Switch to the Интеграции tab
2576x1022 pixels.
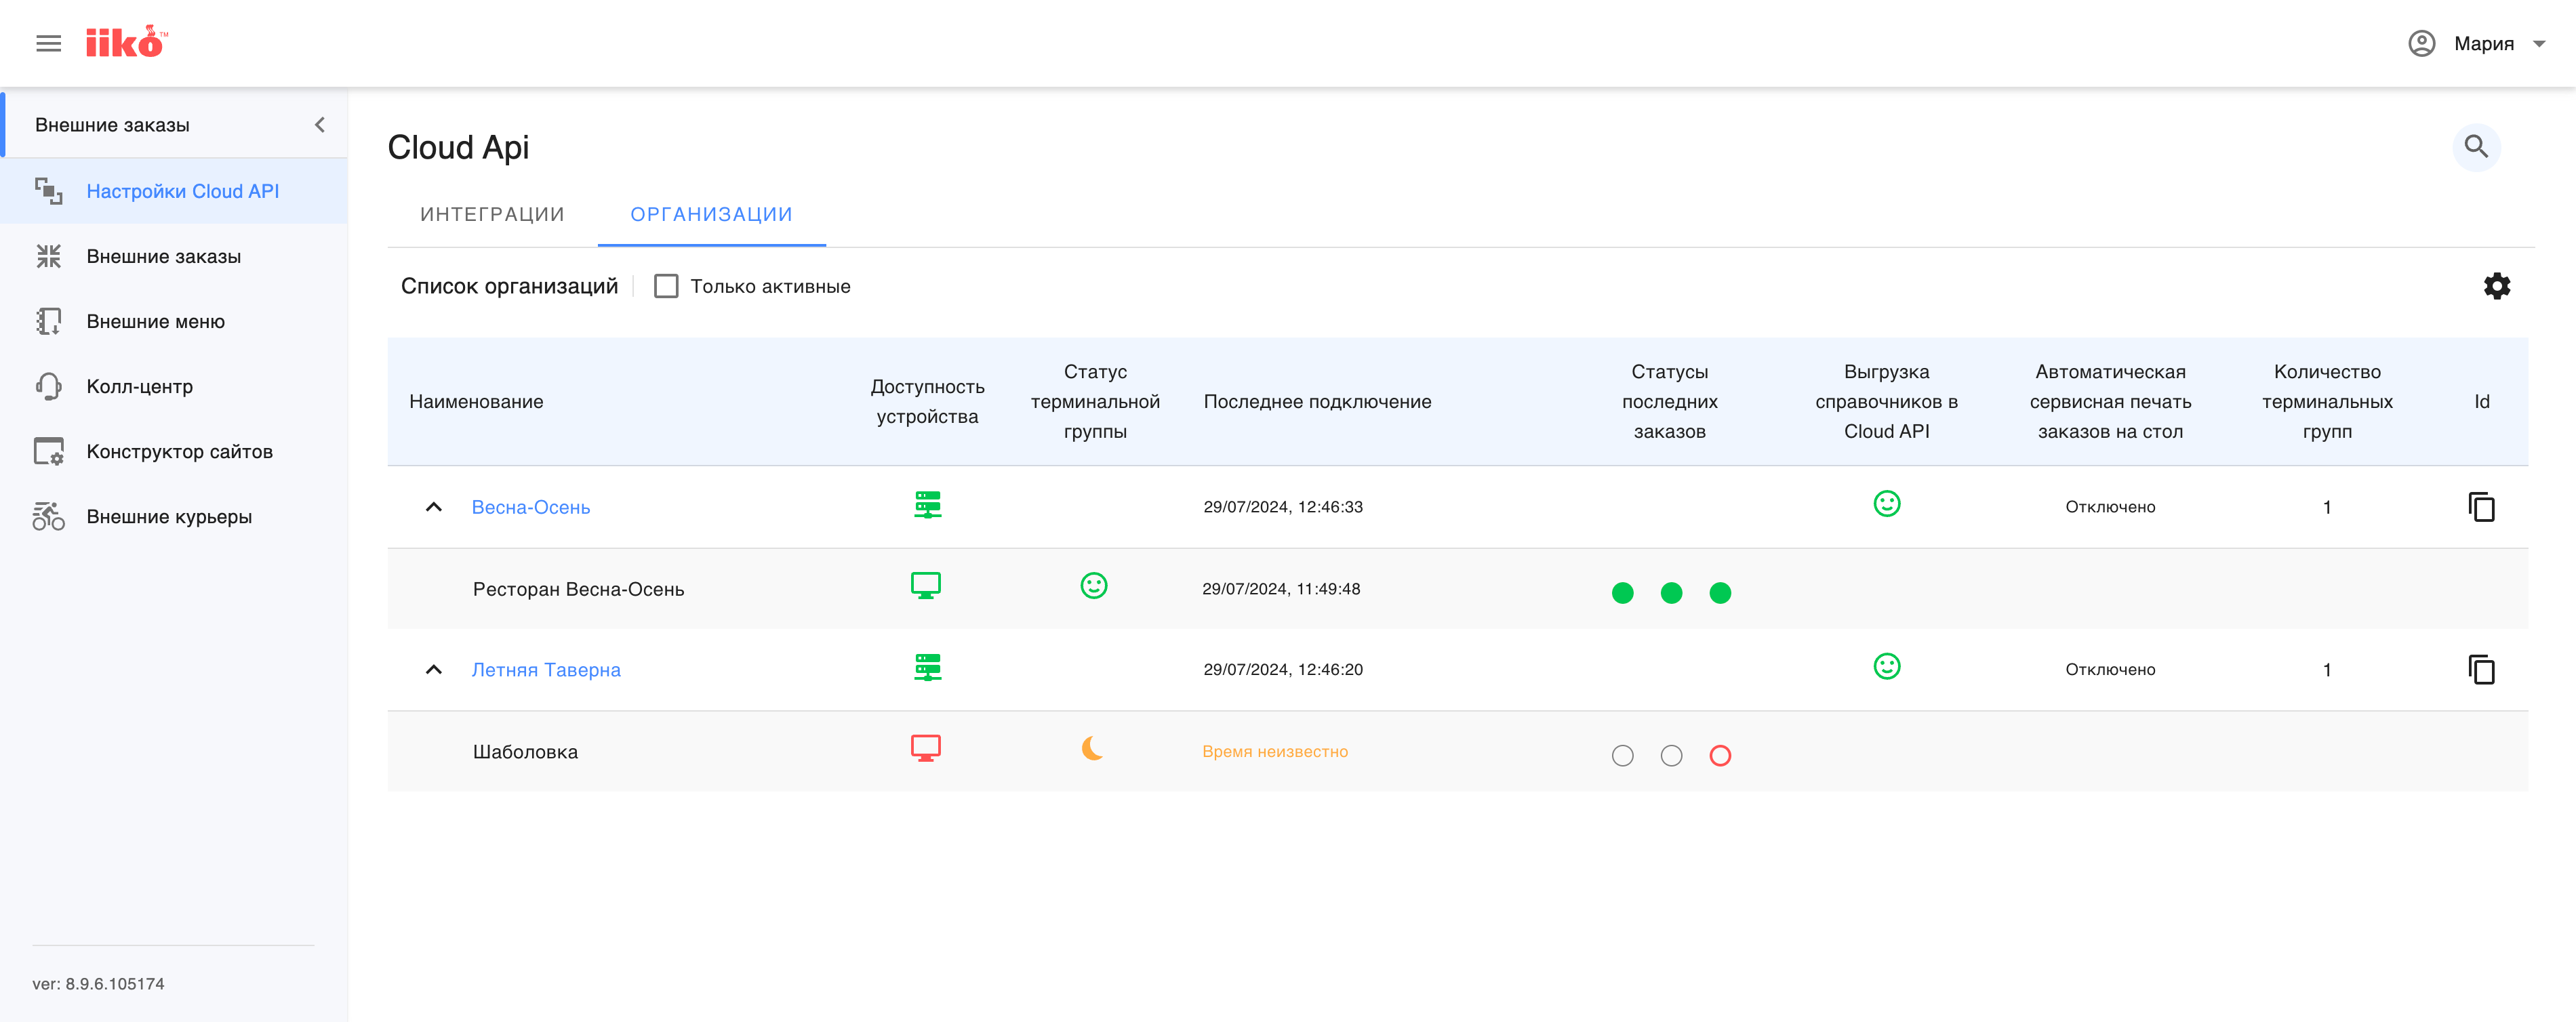(x=492, y=214)
